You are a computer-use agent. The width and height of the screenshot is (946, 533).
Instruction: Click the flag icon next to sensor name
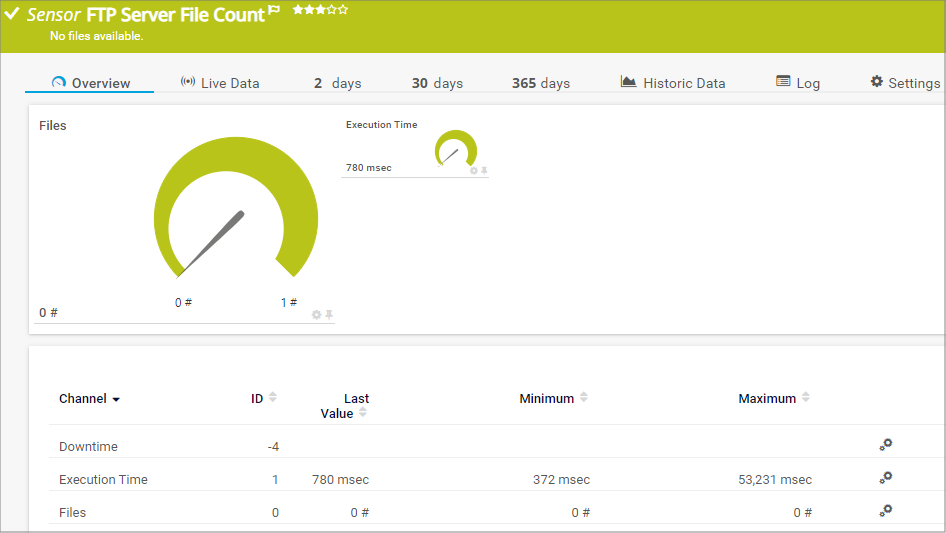click(274, 13)
